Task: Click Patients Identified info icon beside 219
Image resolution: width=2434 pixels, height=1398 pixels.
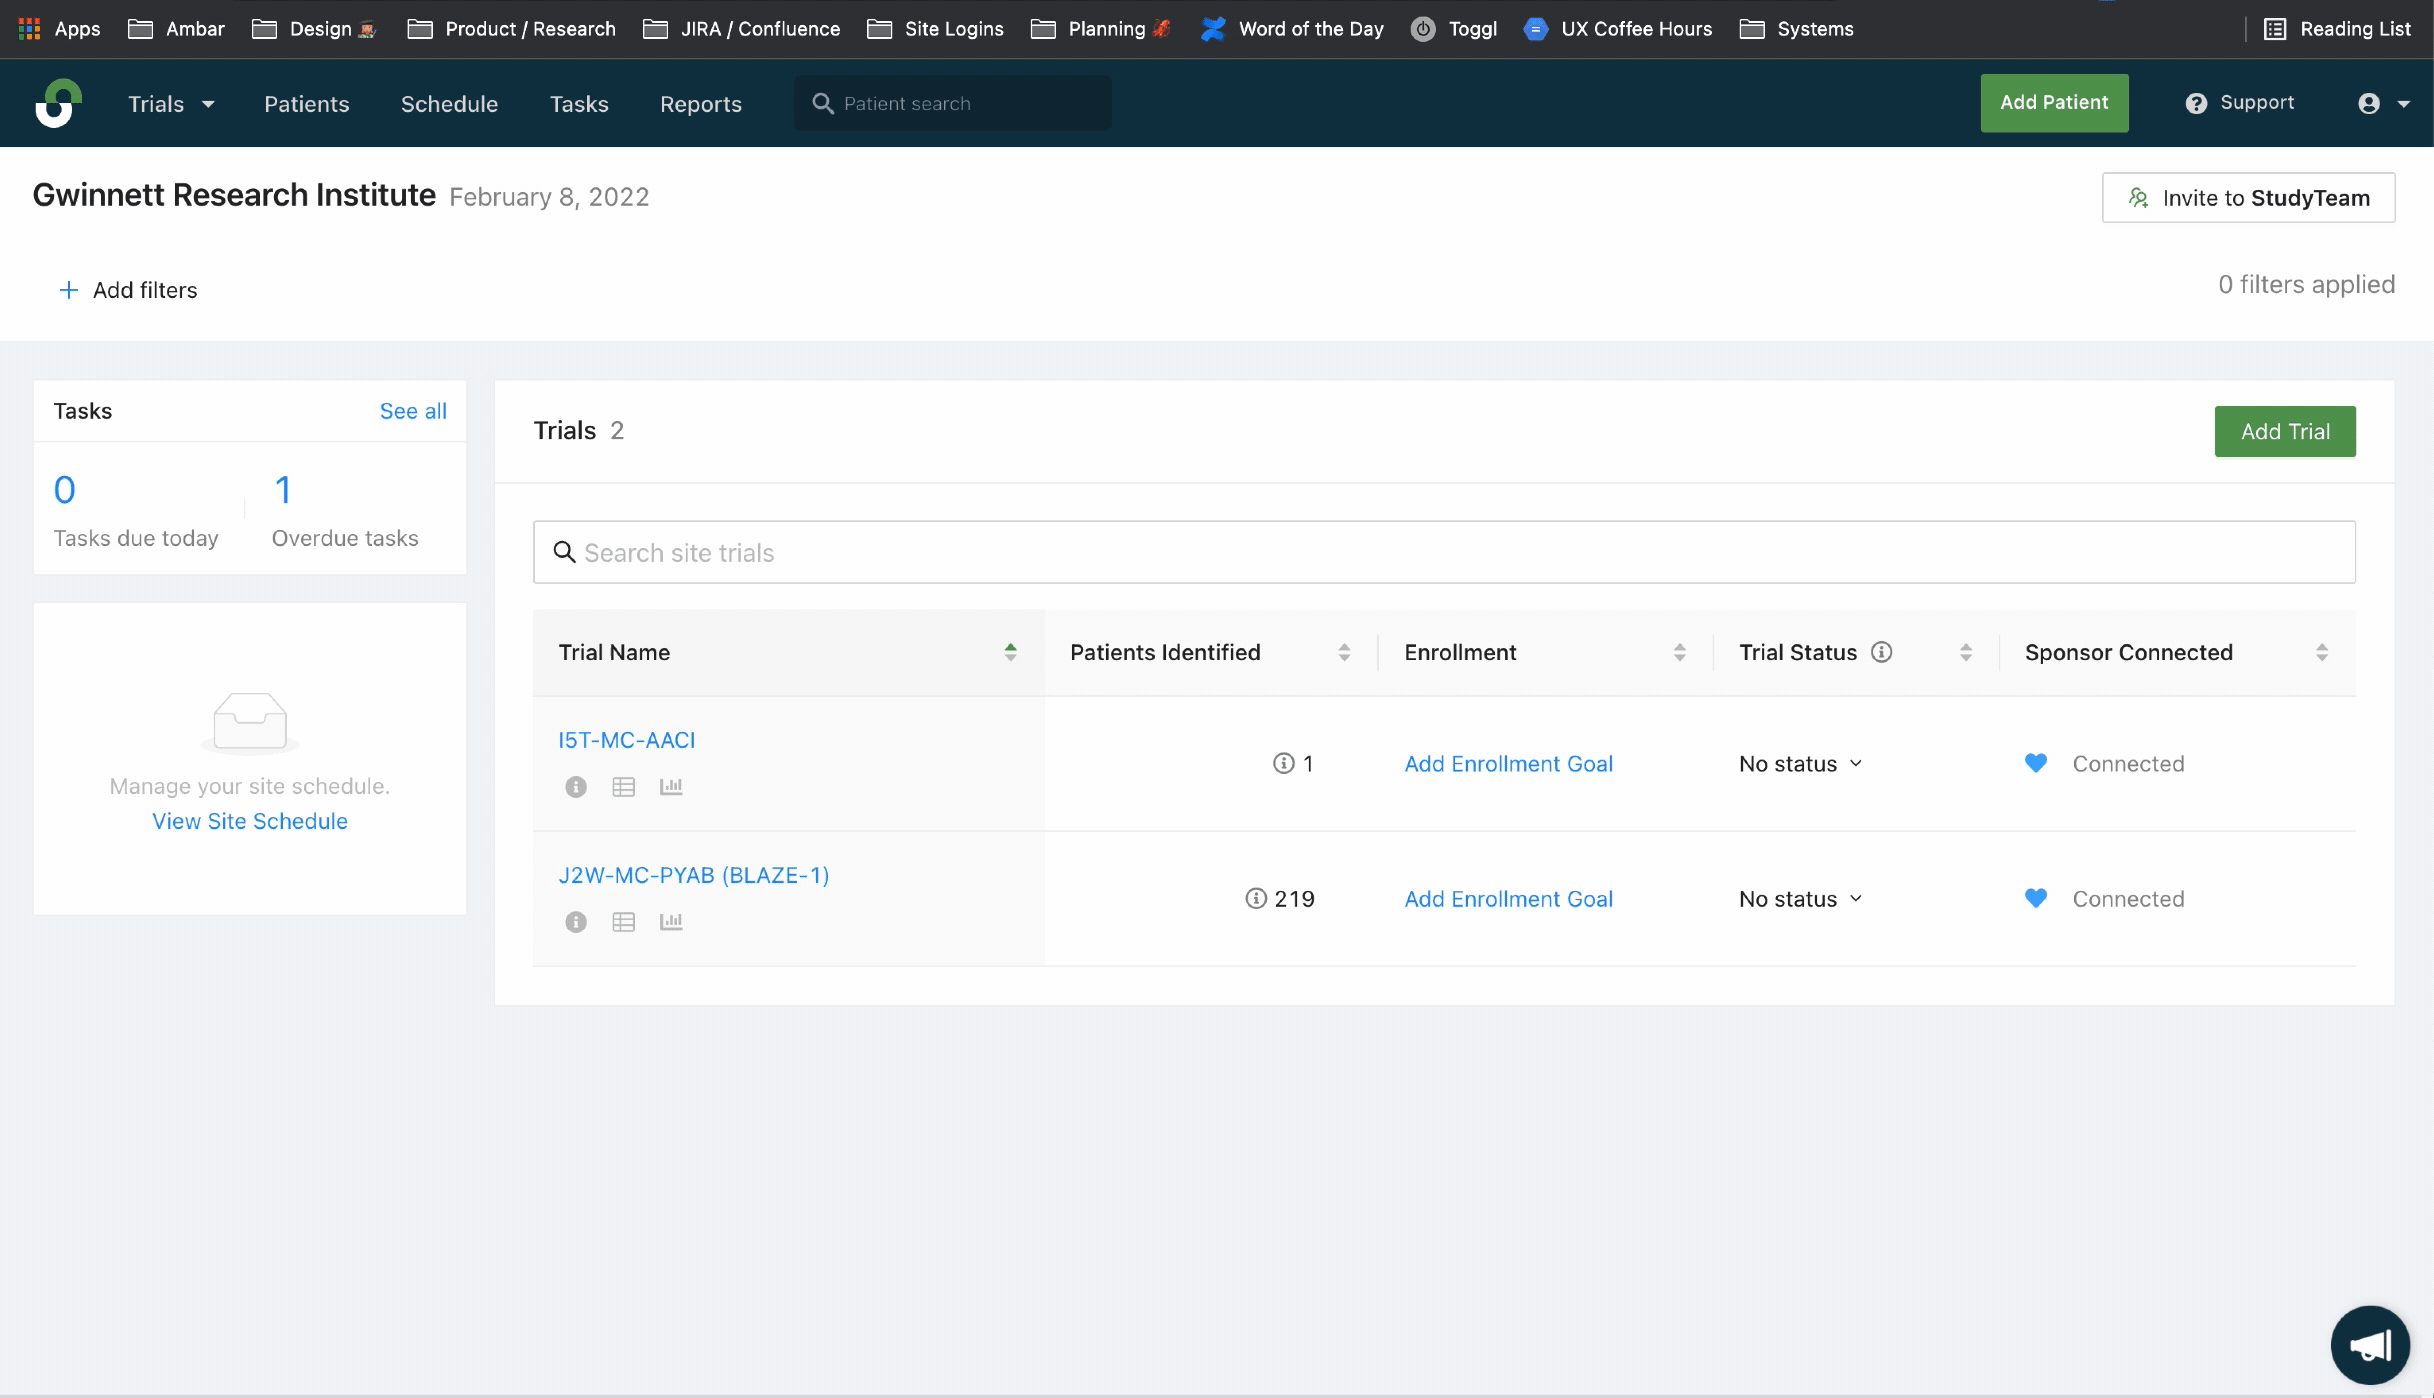Action: pyautogui.click(x=1256, y=898)
